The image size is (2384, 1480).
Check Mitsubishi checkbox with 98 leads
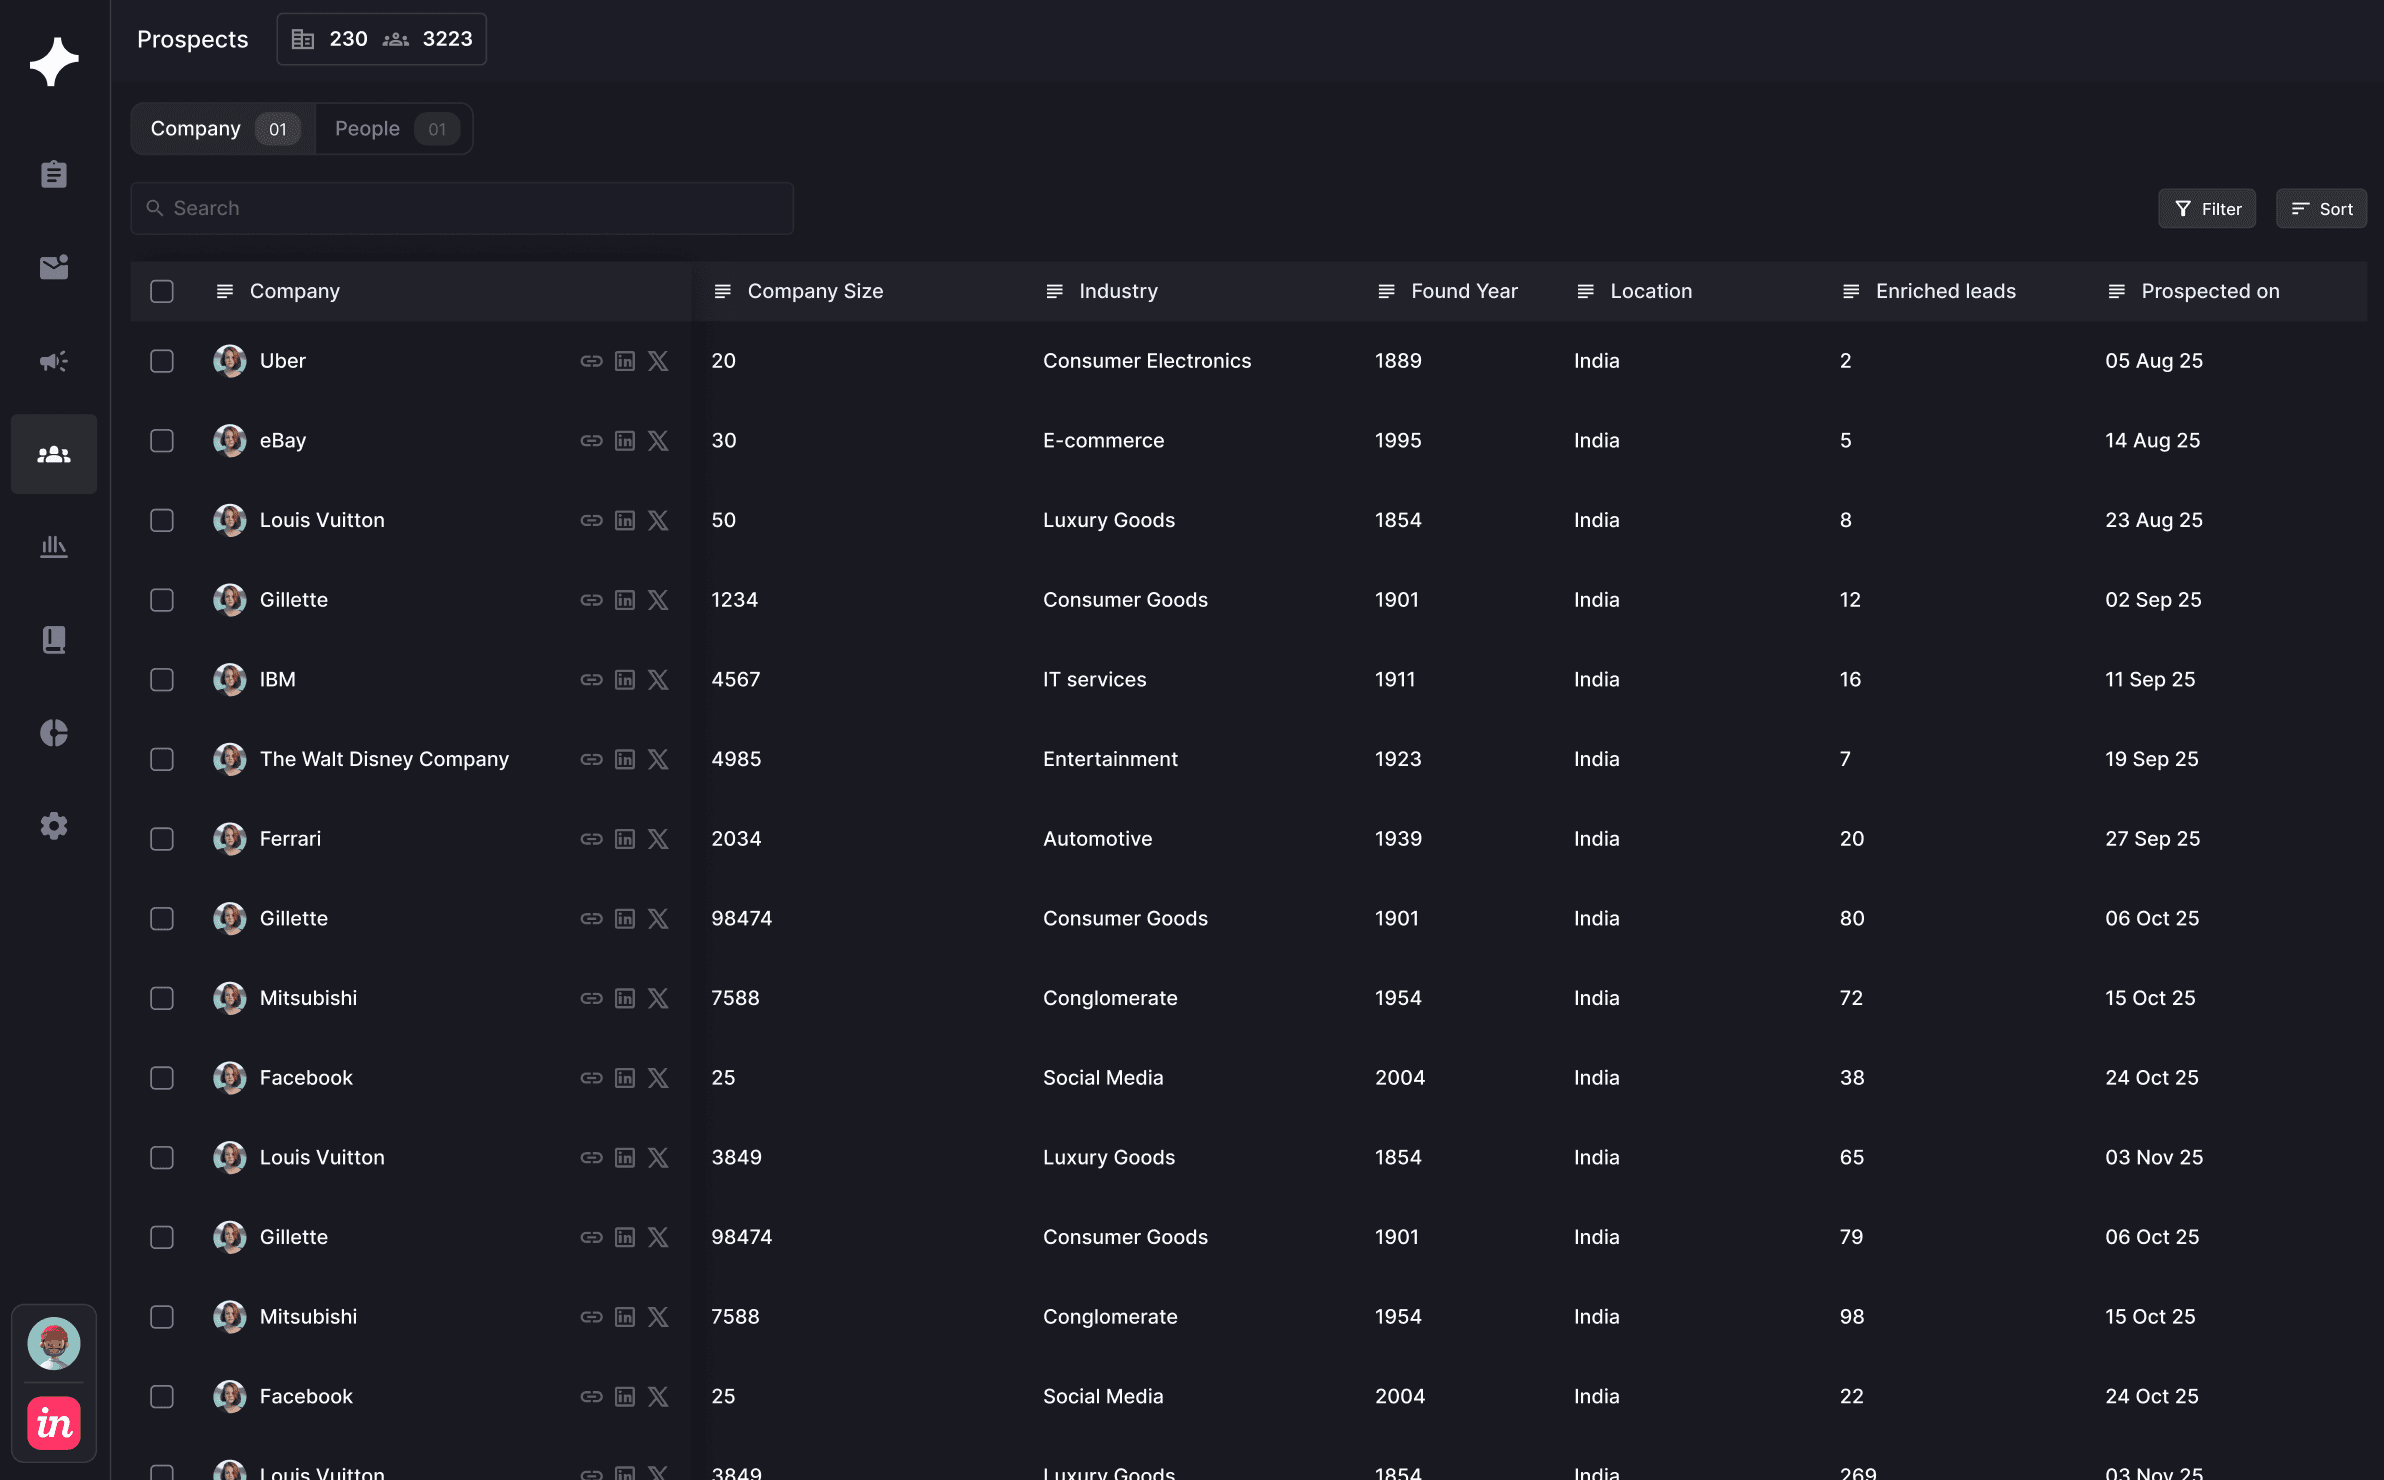click(162, 1317)
